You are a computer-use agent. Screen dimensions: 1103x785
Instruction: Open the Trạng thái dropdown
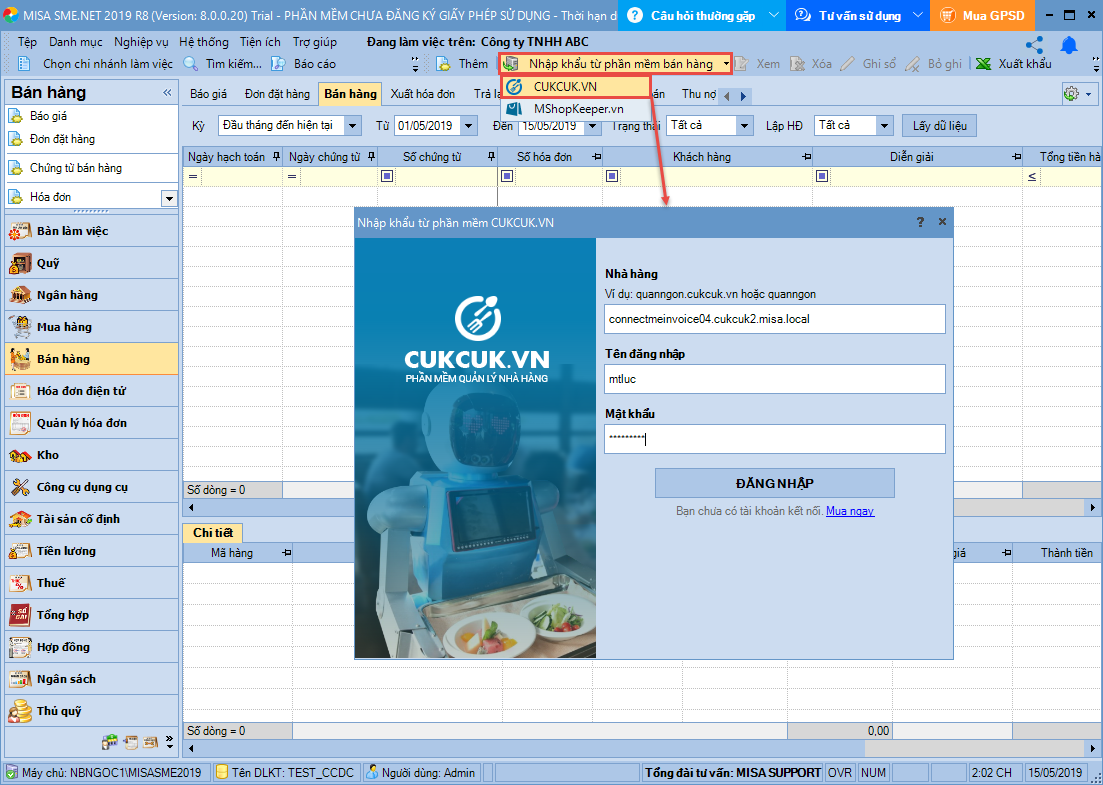point(745,126)
